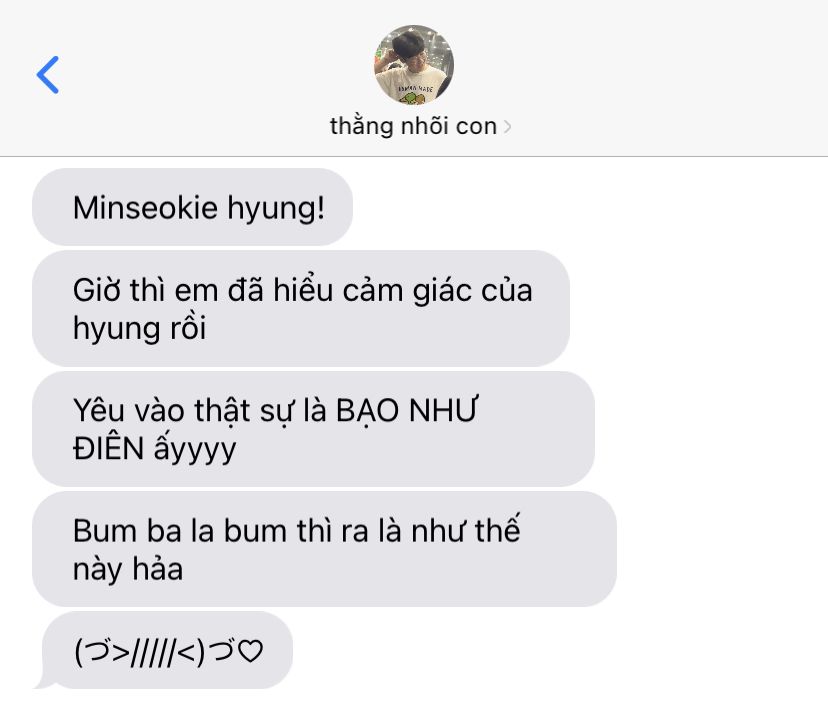Click "hyung rồi" in the second message
The width and height of the screenshot is (828, 708).
coord(139,328)
